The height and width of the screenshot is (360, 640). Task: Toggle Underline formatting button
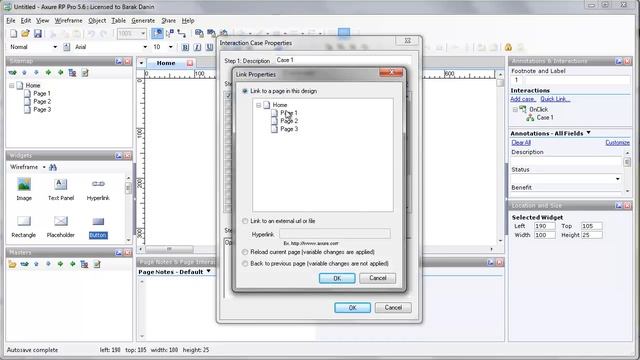tap(209, 47)
